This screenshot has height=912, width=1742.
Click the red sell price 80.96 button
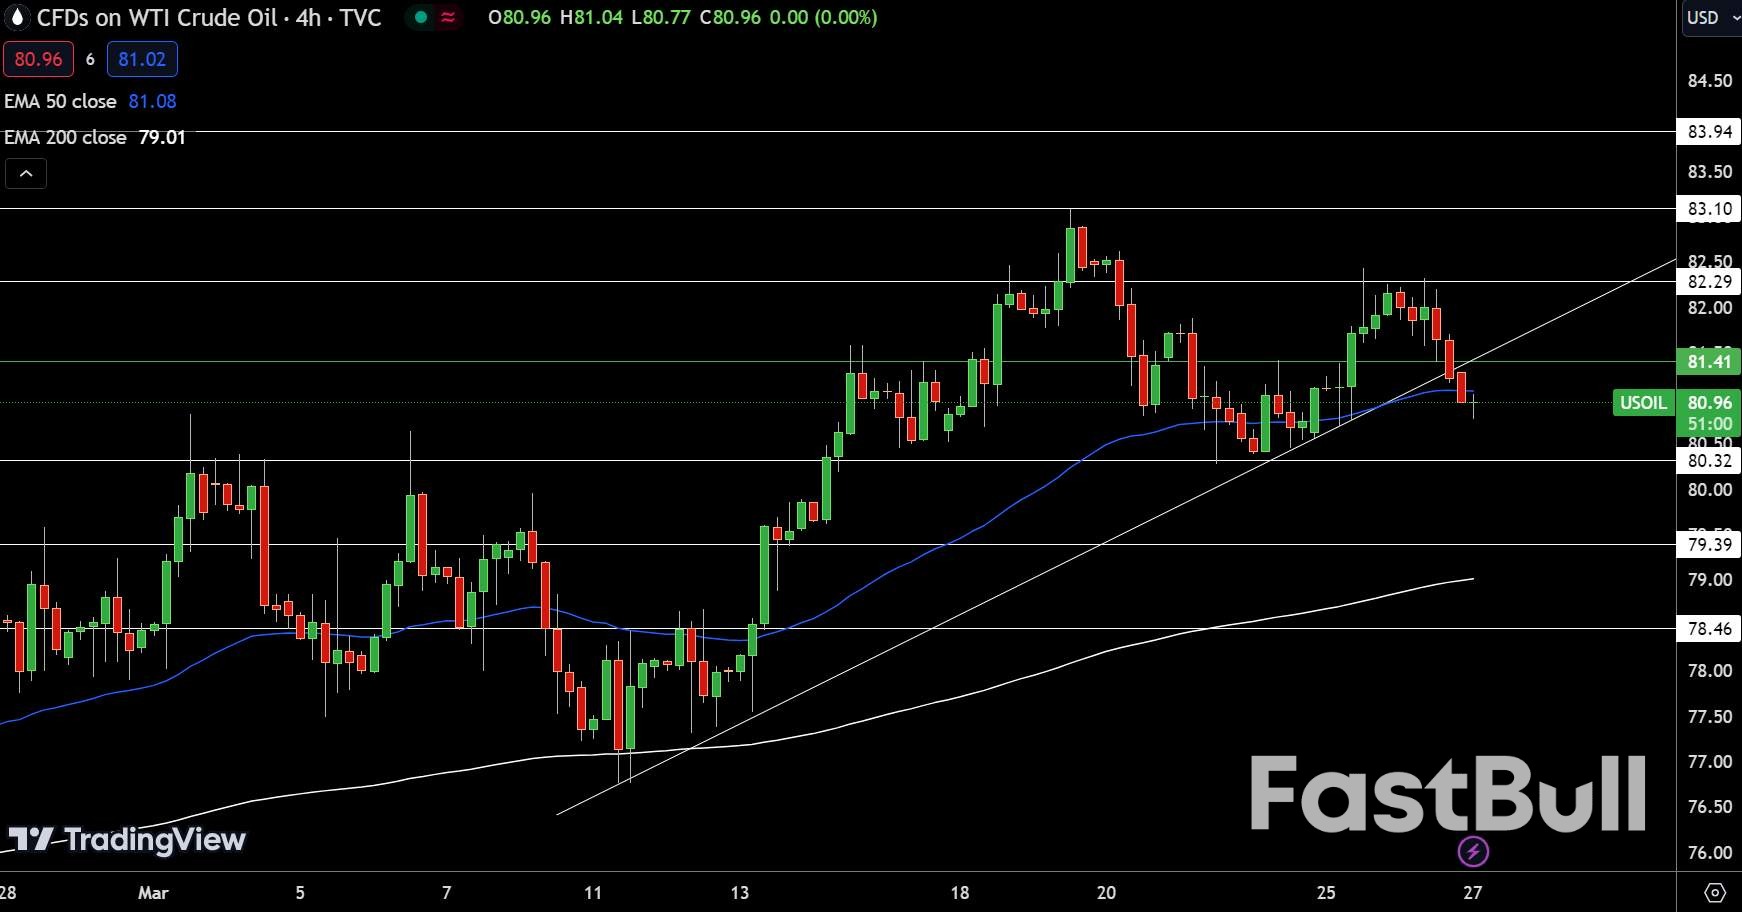click(x=39, y=59)
